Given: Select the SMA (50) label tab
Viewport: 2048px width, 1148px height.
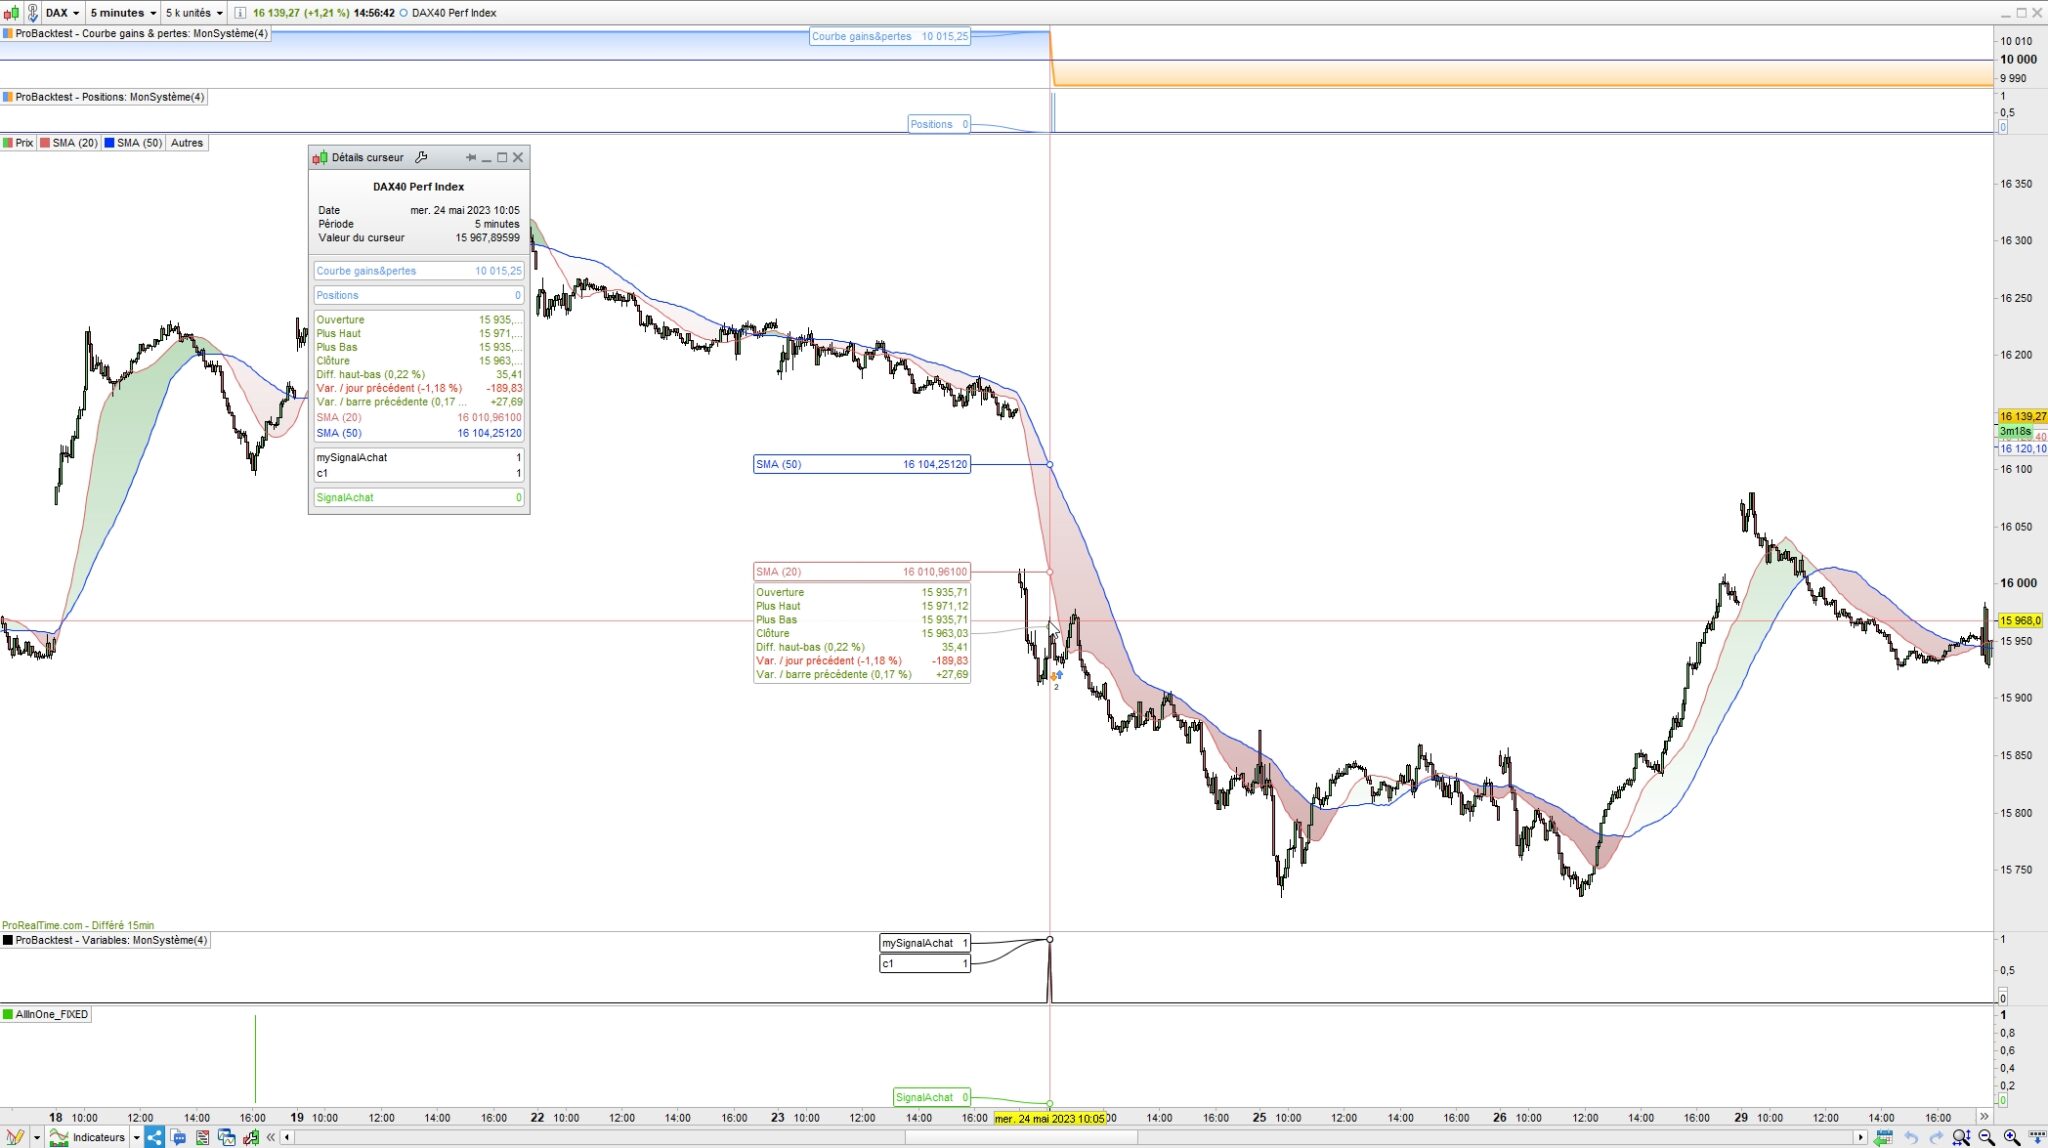Looking at the screenshot, I should pos(133,143).
